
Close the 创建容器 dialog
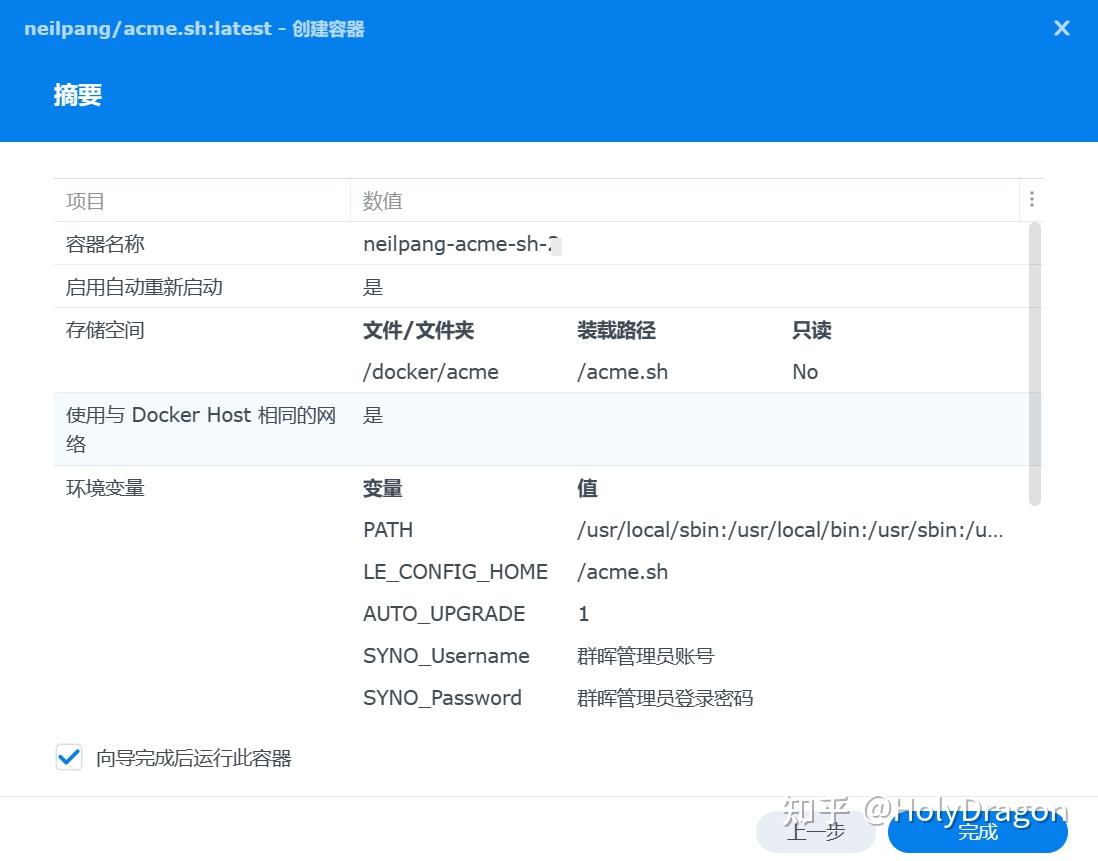coord(1061,28)
